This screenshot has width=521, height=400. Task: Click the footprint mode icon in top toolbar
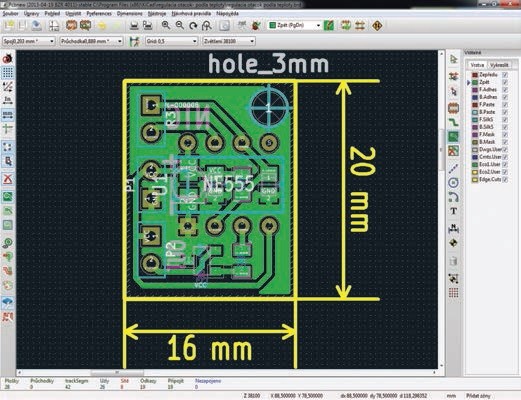pyautogui.click(x=346, y=26)
